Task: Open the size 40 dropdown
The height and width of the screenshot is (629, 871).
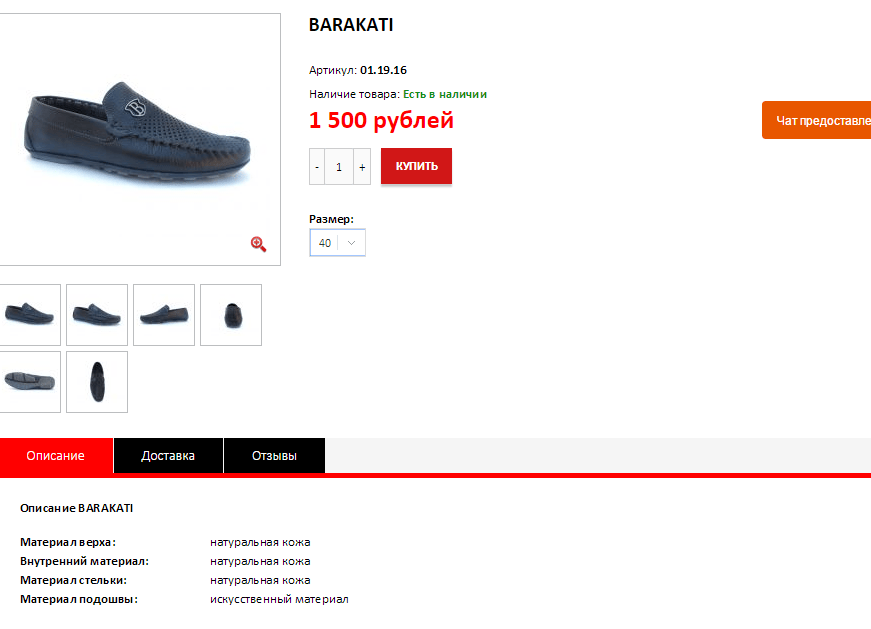Action: (337, 243)
